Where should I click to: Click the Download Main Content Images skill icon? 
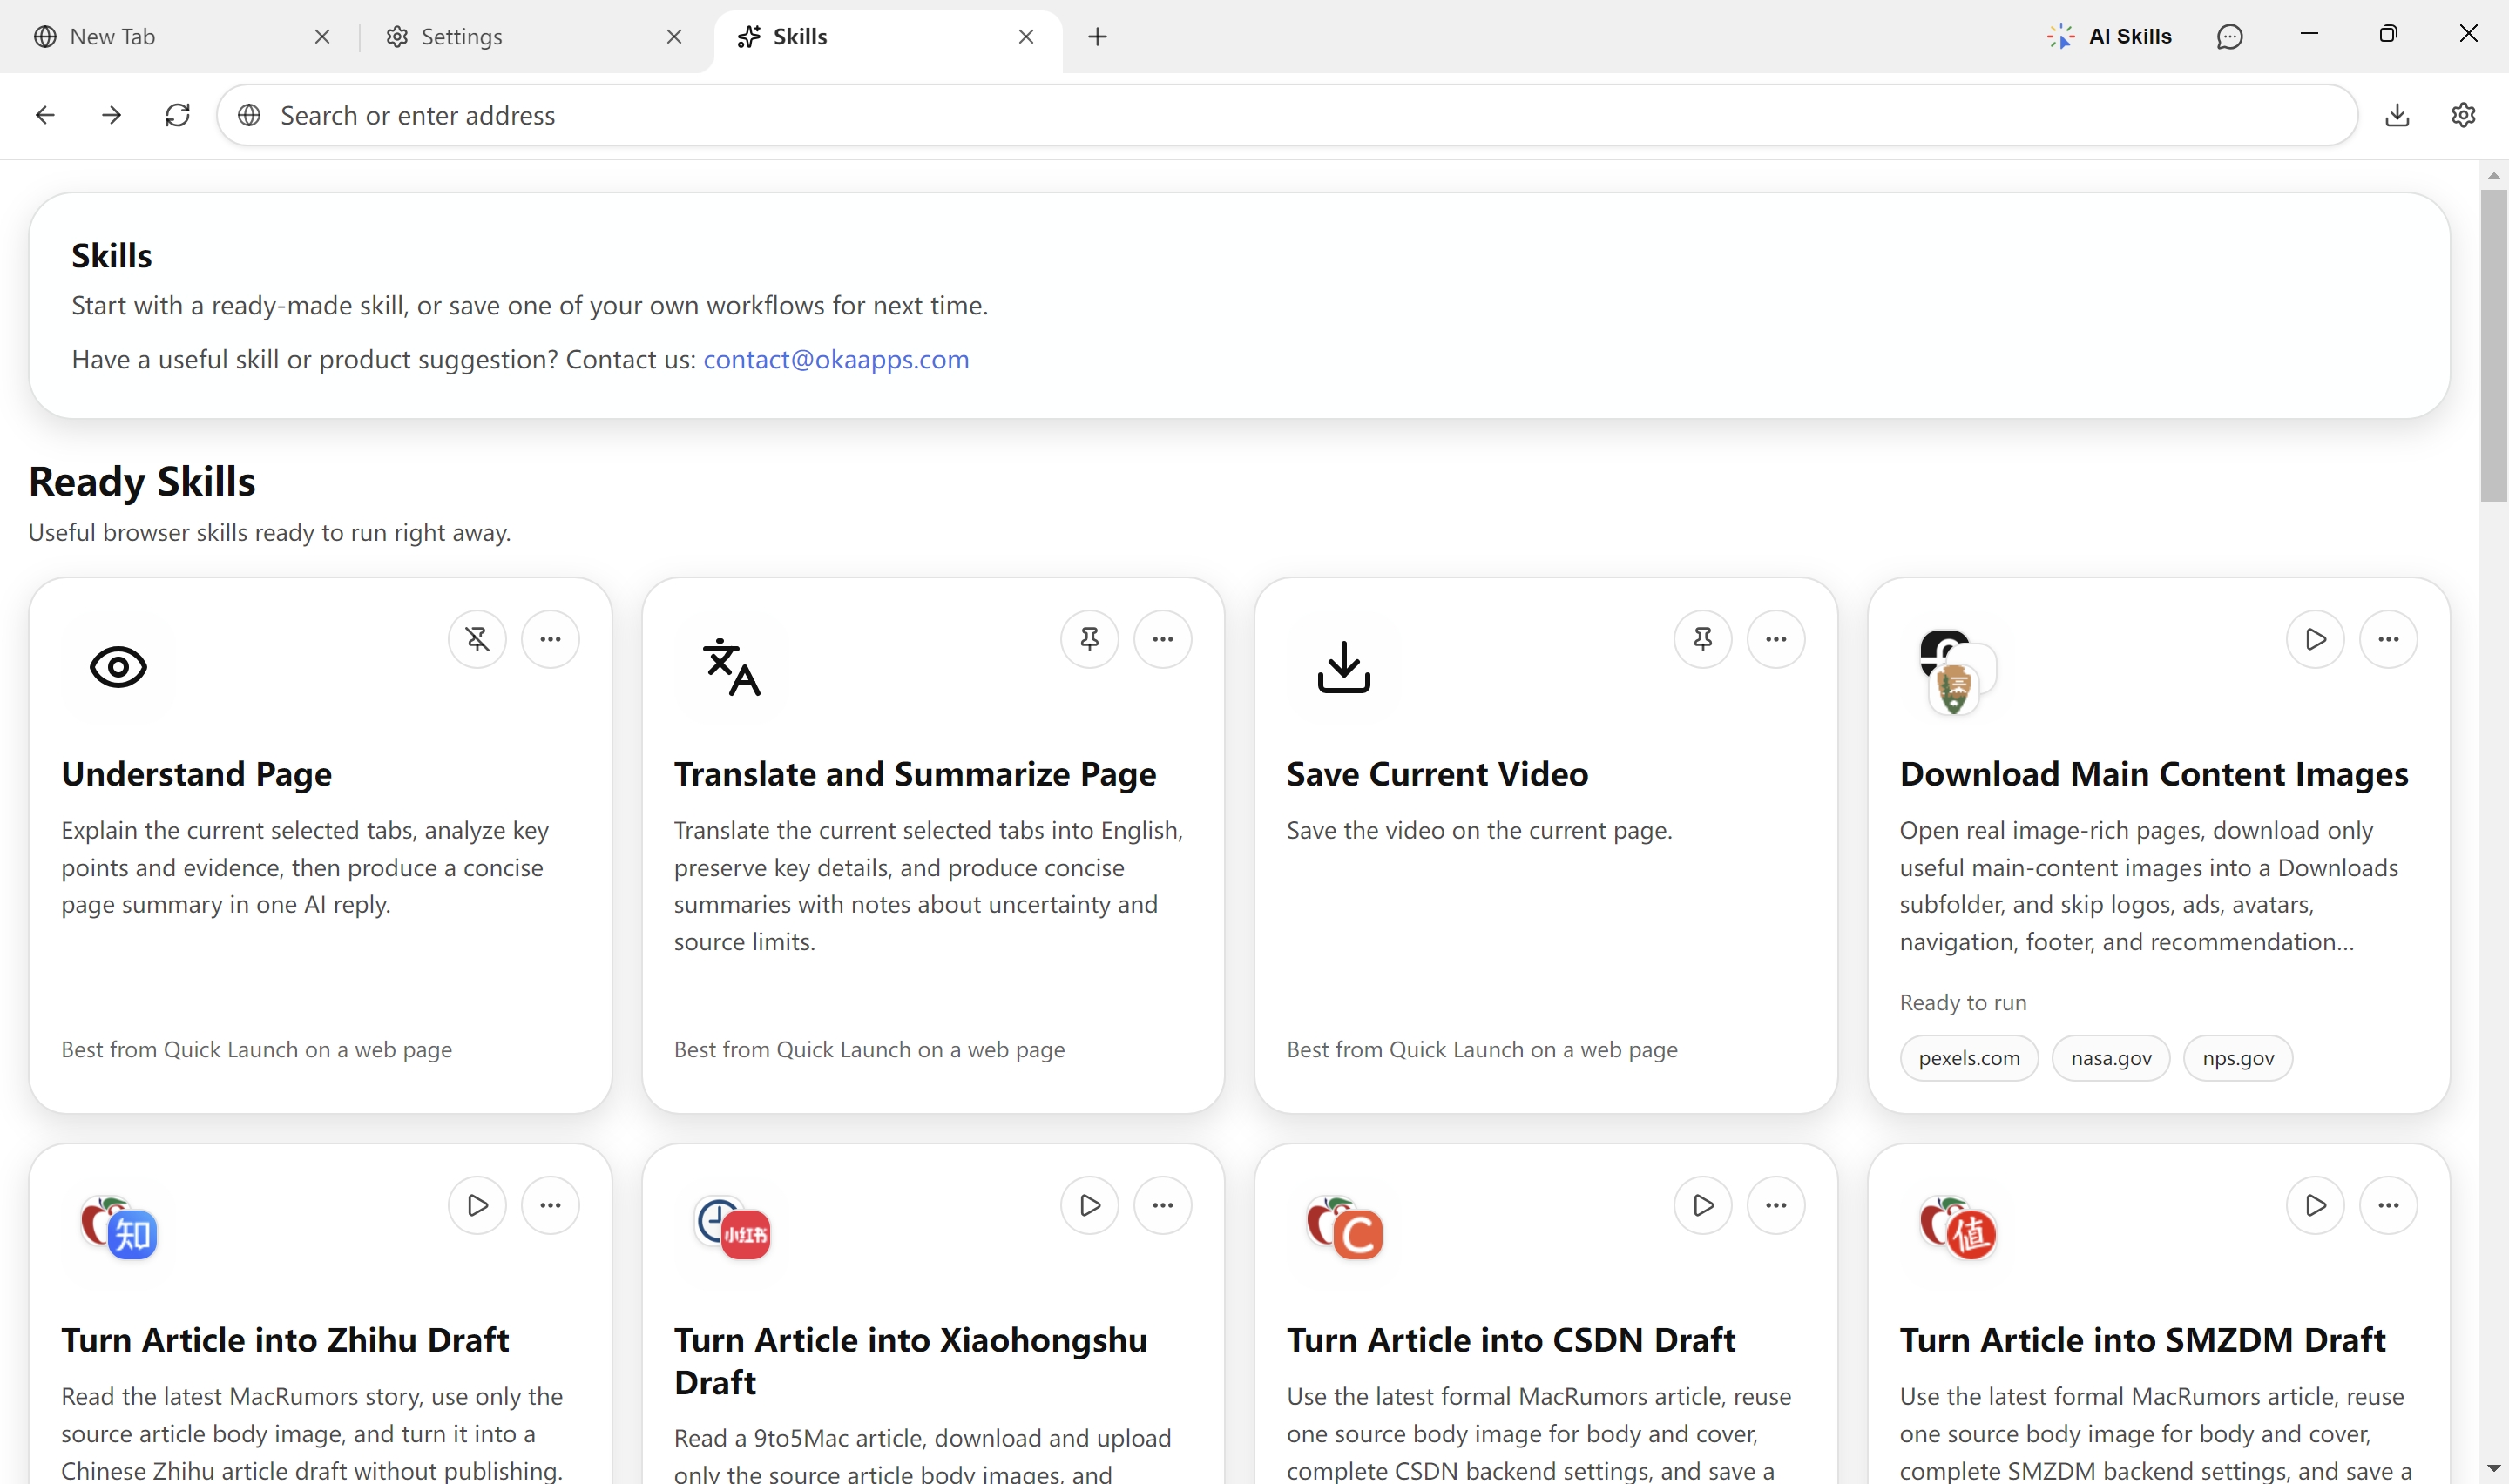tap(1957, 671)
